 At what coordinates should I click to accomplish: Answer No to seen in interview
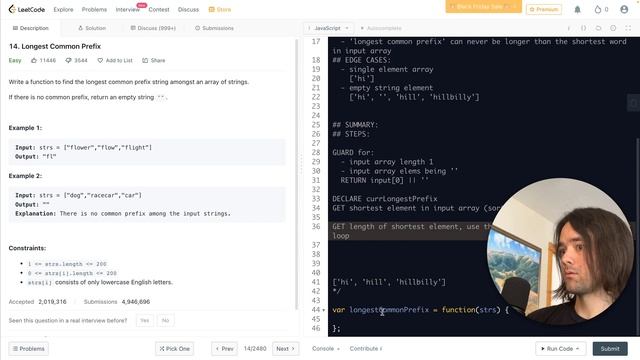[x=165, y=320]
